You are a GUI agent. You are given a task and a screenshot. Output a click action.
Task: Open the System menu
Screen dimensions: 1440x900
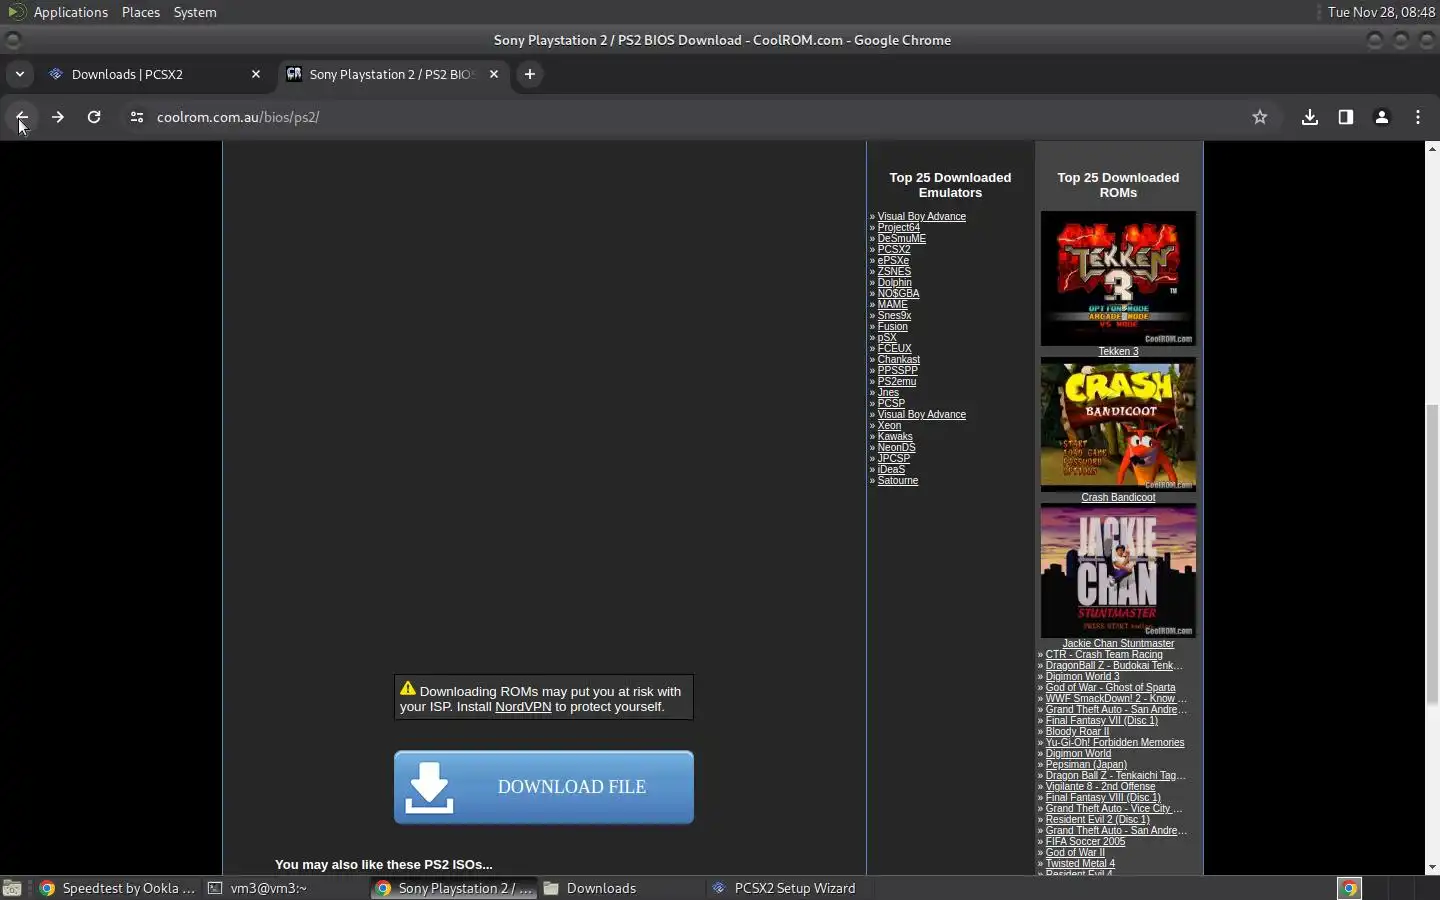coord(195,12)
